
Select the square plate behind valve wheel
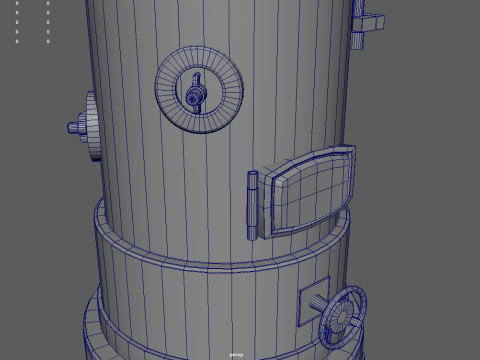tap(313, 301)
